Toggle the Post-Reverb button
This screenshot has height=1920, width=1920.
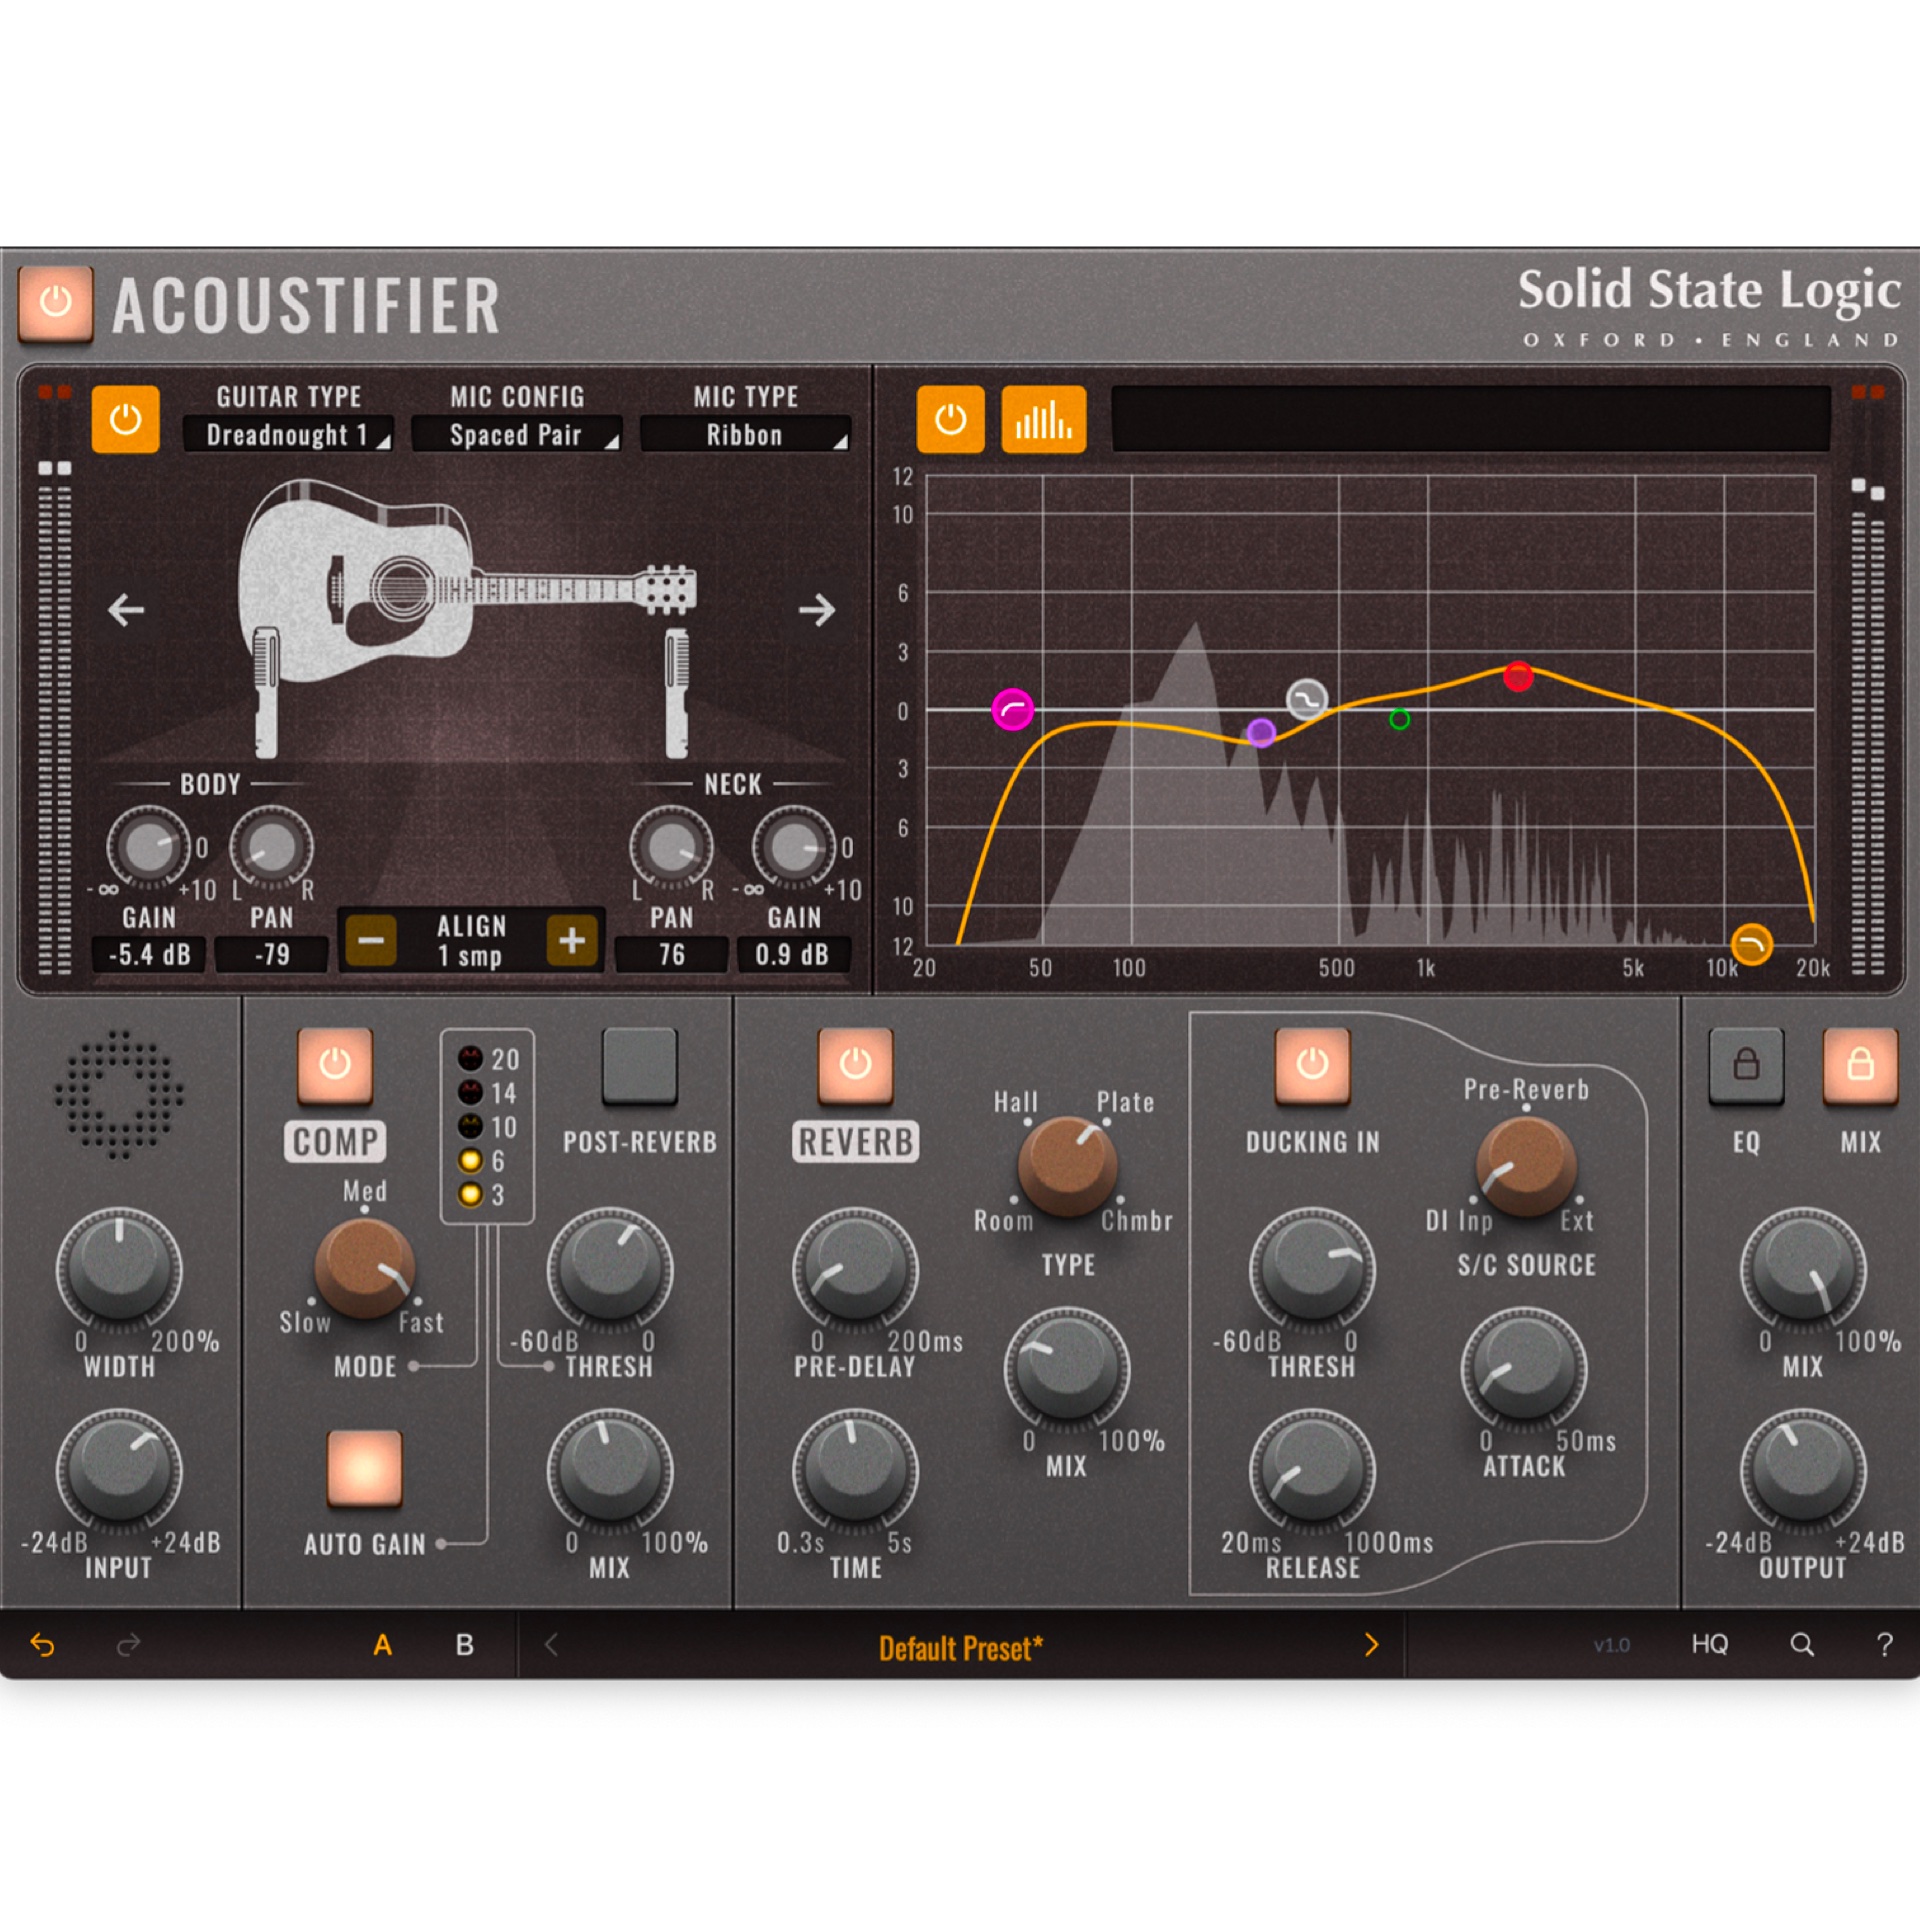point(640,1065)
